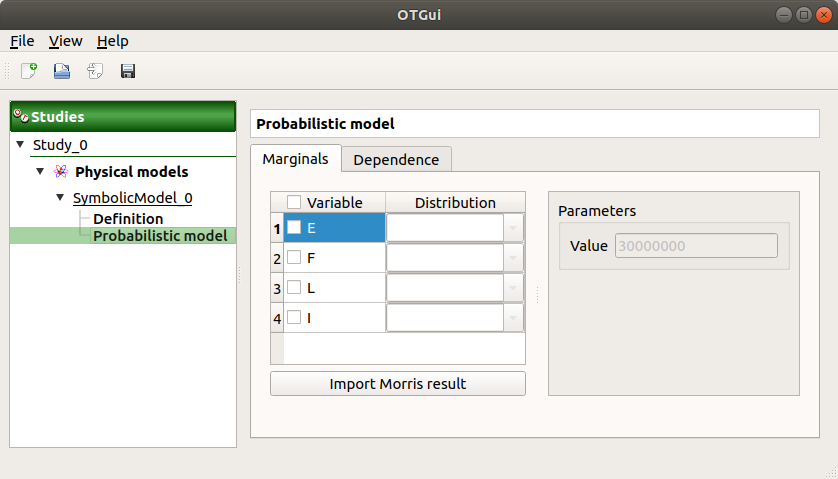
Task: Select SymbolicModel_0 in the tree
Action: 133,198
